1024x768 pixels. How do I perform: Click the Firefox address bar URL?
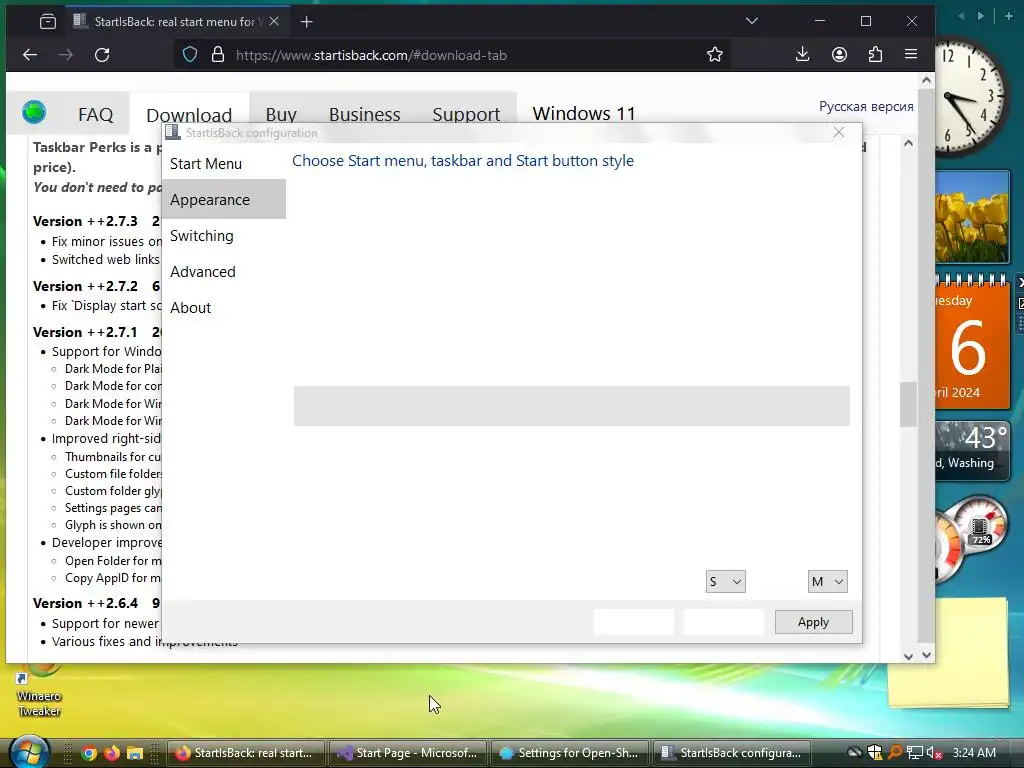coord(371,56)
